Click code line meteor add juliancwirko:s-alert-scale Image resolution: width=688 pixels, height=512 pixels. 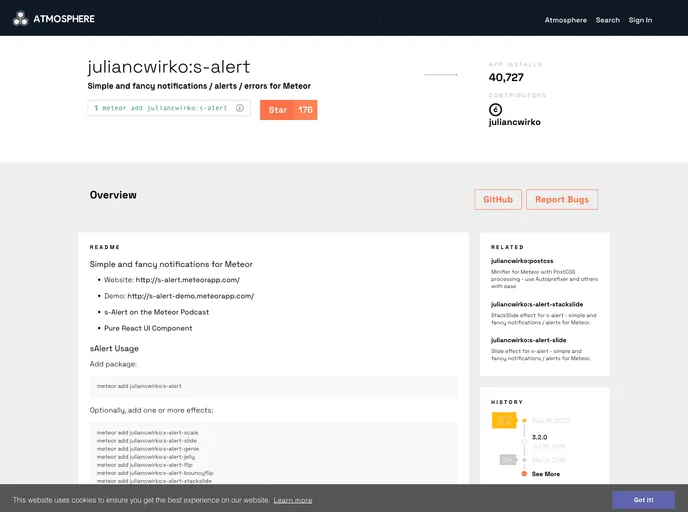pos(147,433)
